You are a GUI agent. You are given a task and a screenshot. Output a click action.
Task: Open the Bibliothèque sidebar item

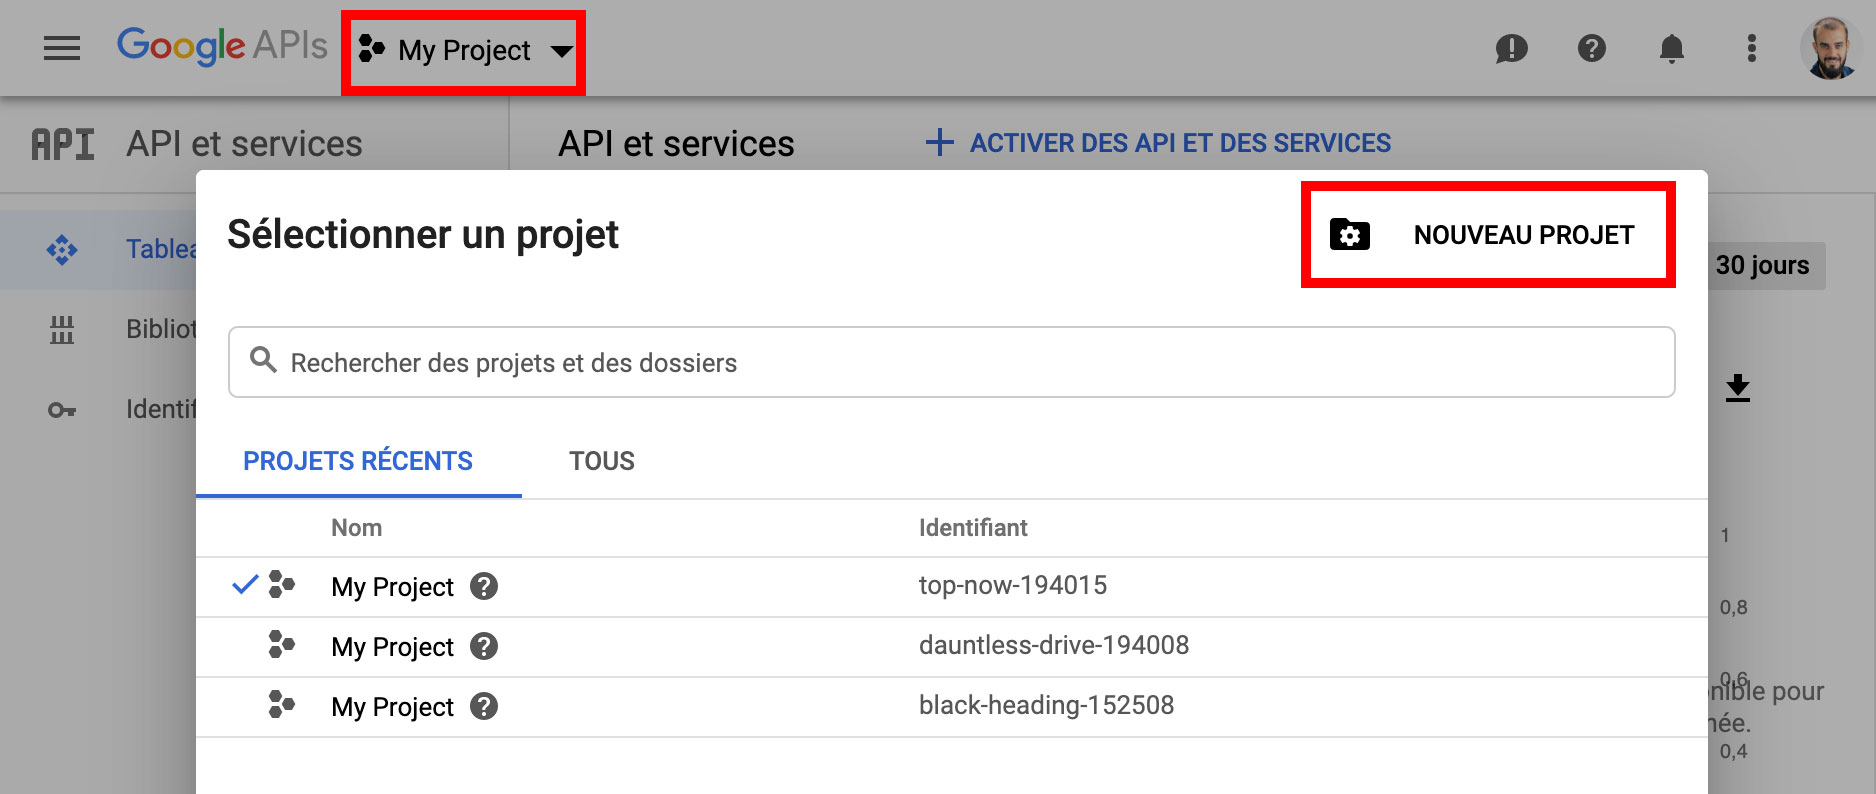pos(98,329)
